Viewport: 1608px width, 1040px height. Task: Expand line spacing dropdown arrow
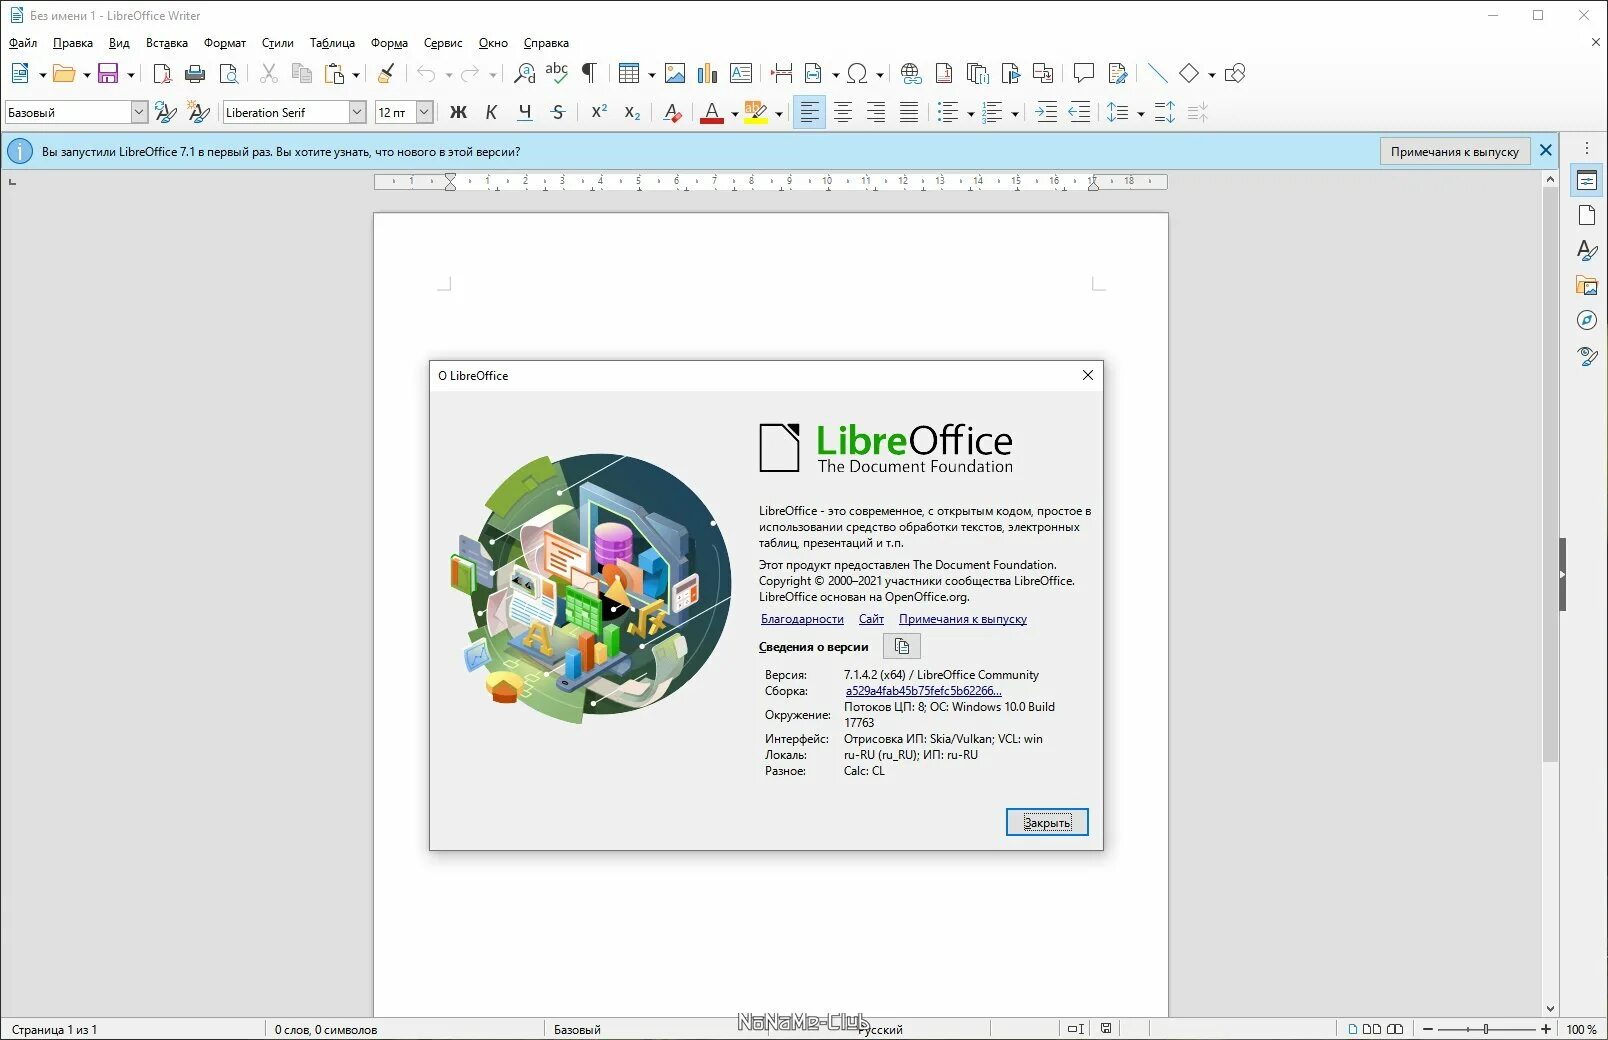tap(1140, 113)
